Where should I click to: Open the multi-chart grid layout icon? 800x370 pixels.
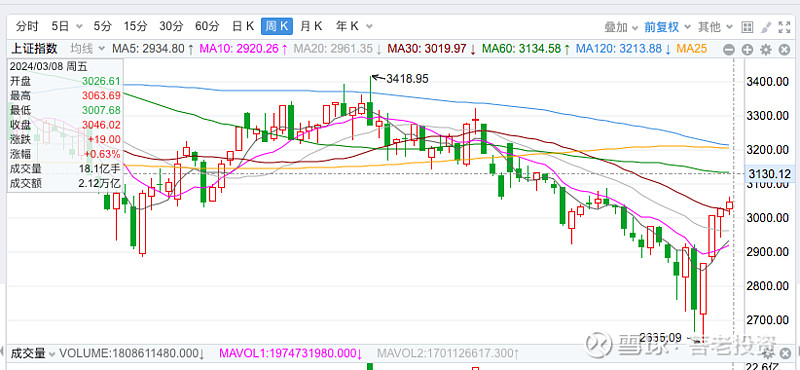pos(747,27)
